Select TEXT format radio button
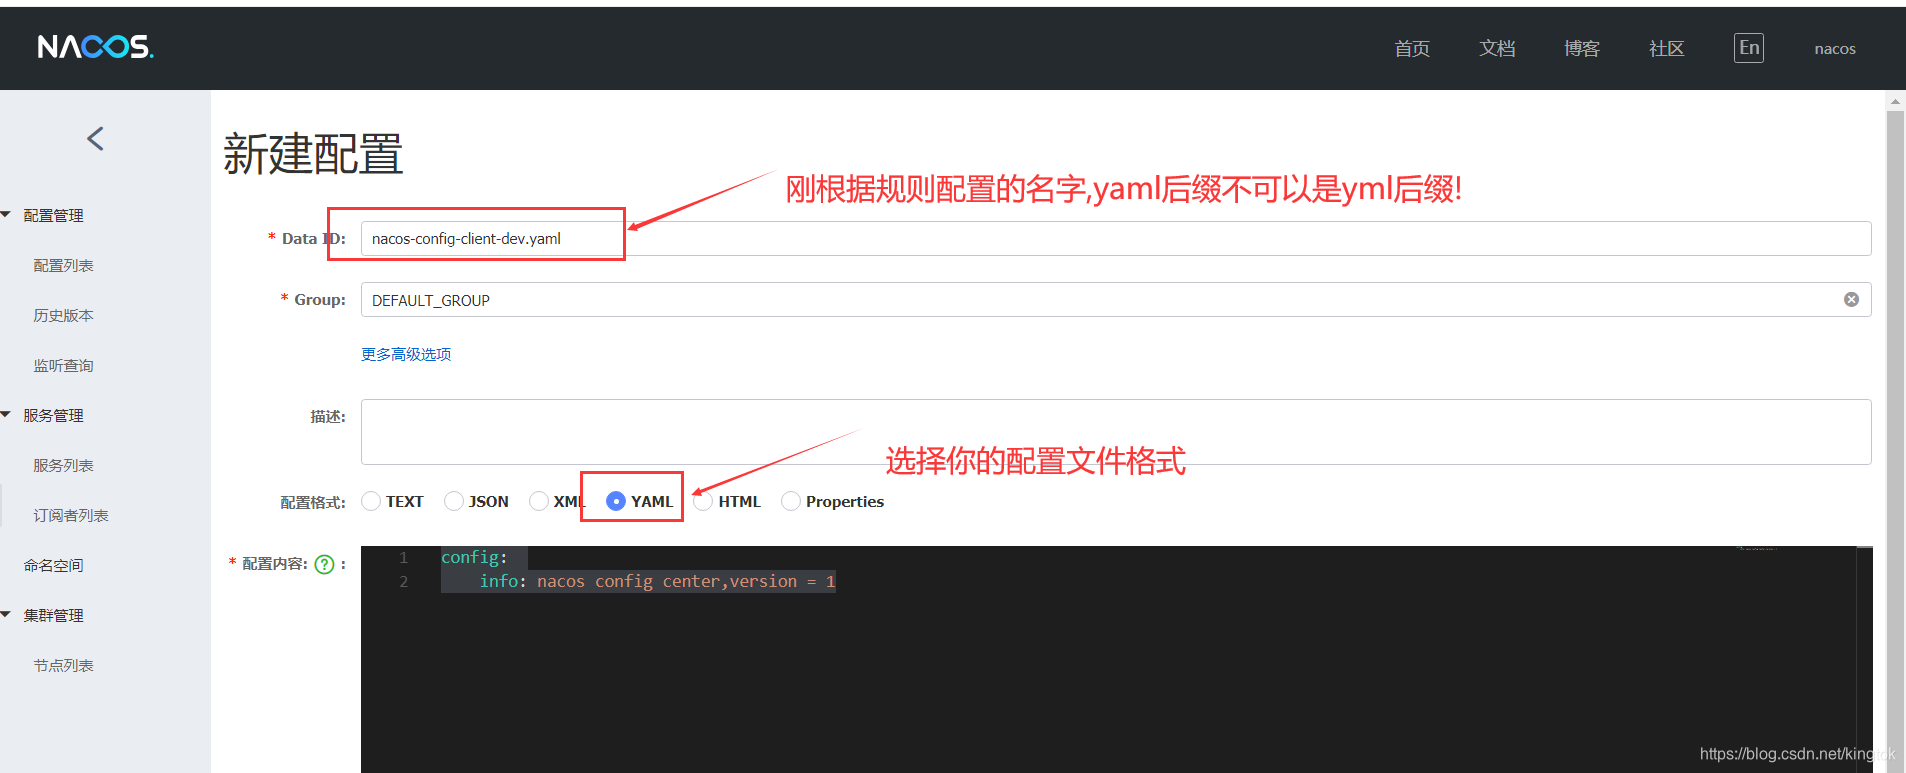Screen dimensions: 1906x773 (371, 501)
